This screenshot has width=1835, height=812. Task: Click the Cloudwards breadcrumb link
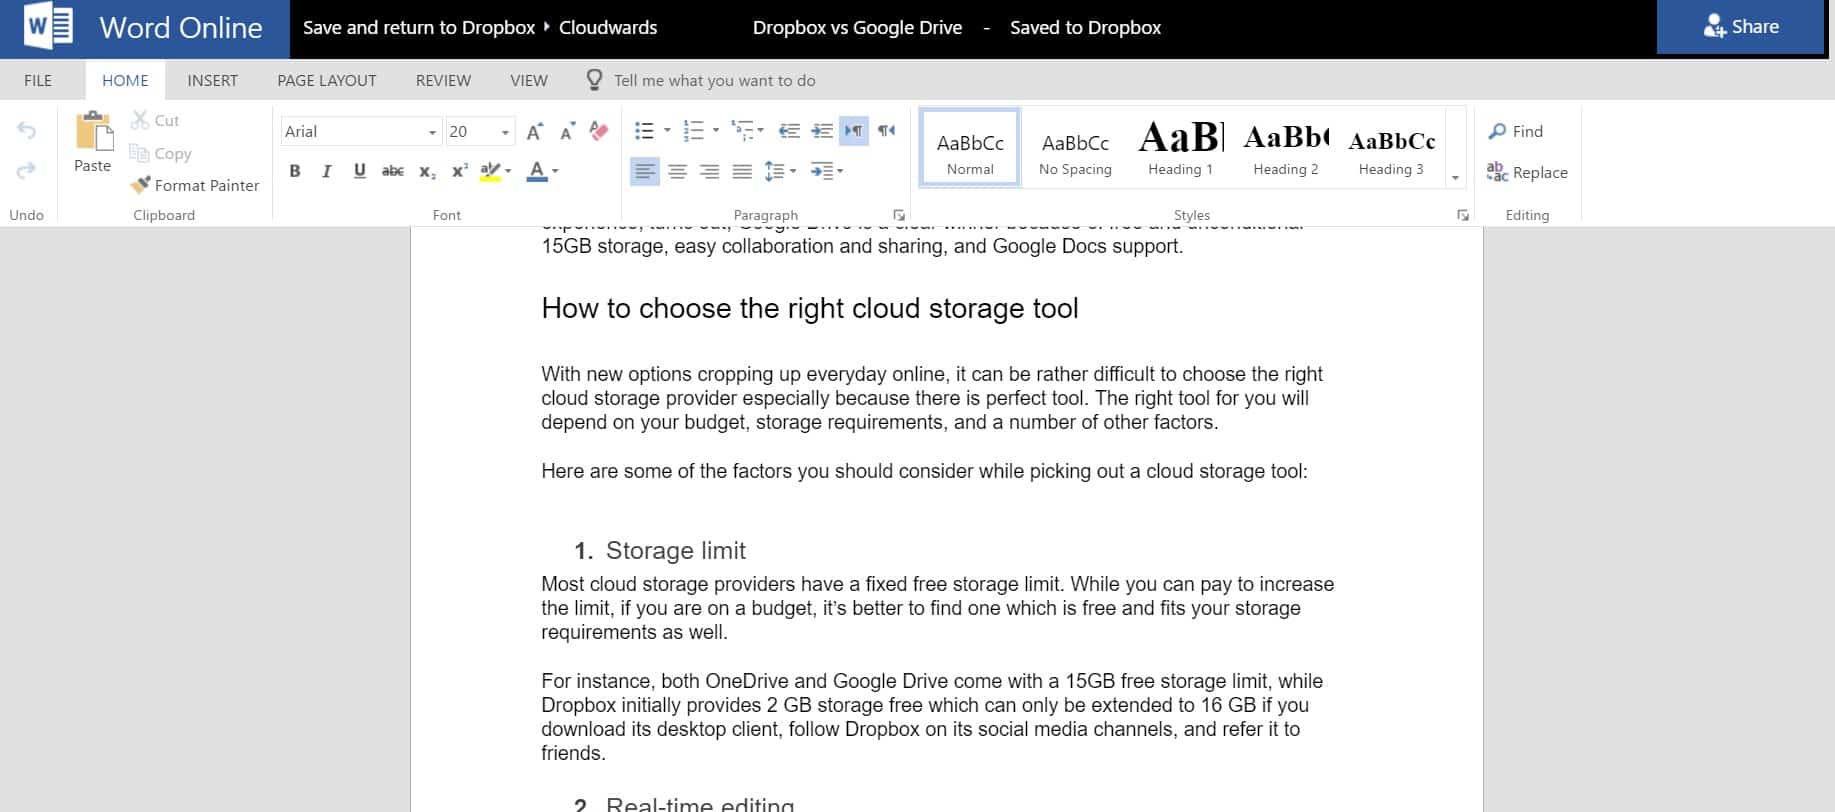[x=608, y=28]
